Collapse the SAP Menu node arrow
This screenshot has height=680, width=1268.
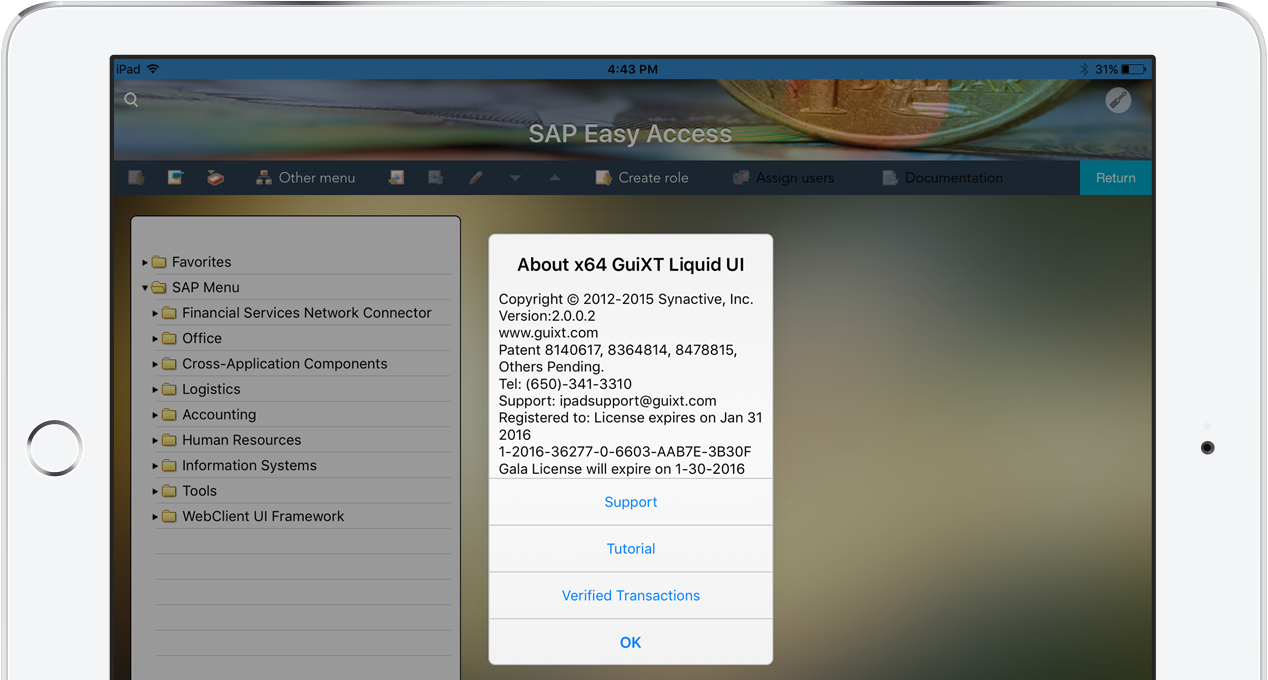pyautogui.click(x=145, y=288)
